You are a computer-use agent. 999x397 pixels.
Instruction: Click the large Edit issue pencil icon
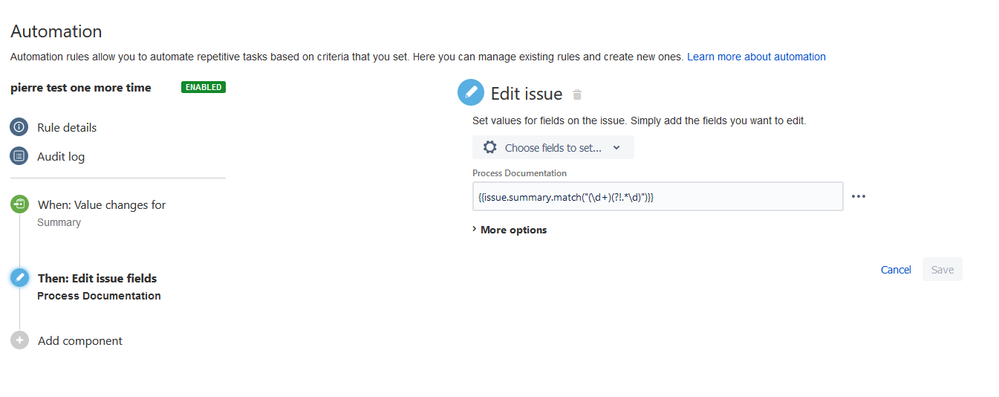[471, 93]
